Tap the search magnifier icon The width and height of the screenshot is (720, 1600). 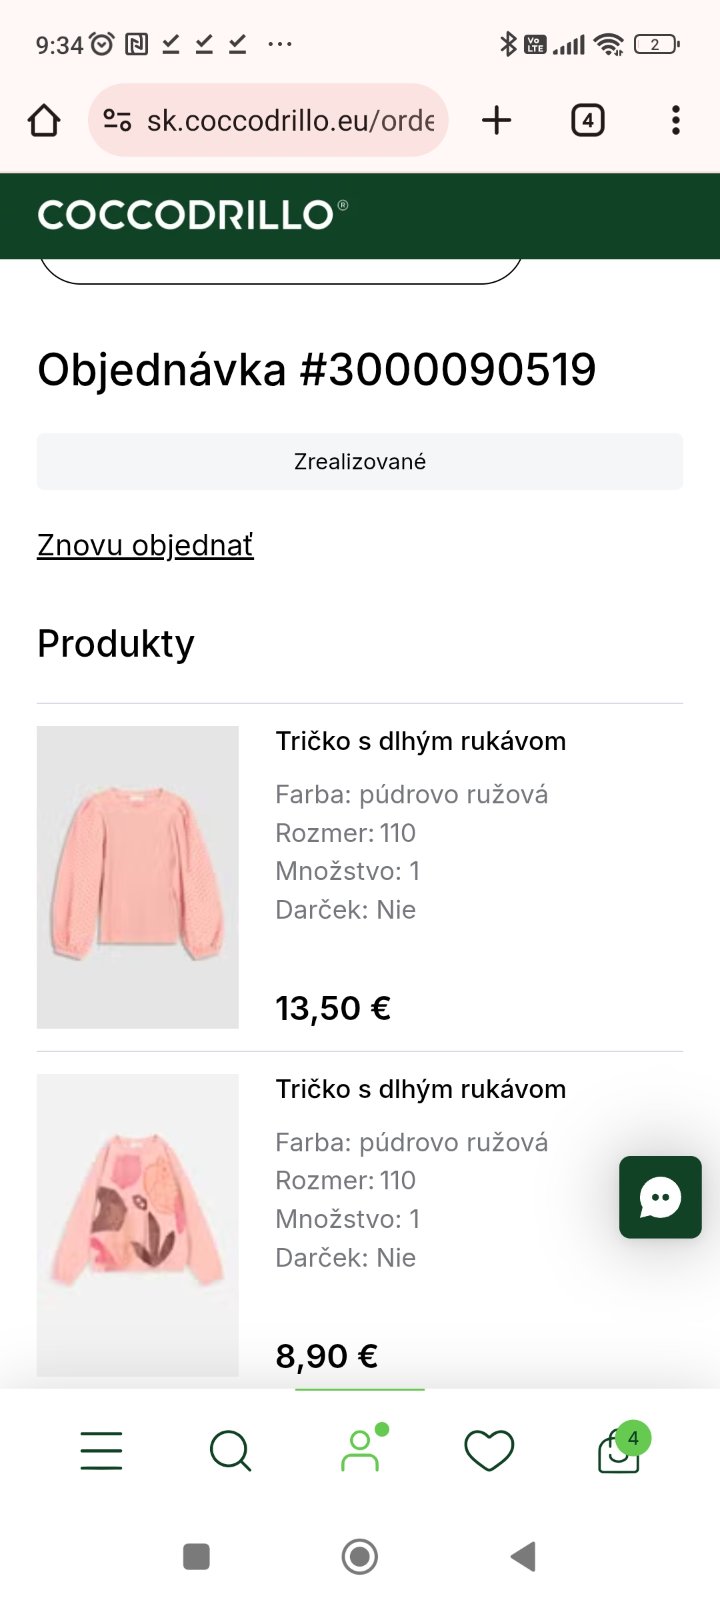click(x=230, y=1450)
